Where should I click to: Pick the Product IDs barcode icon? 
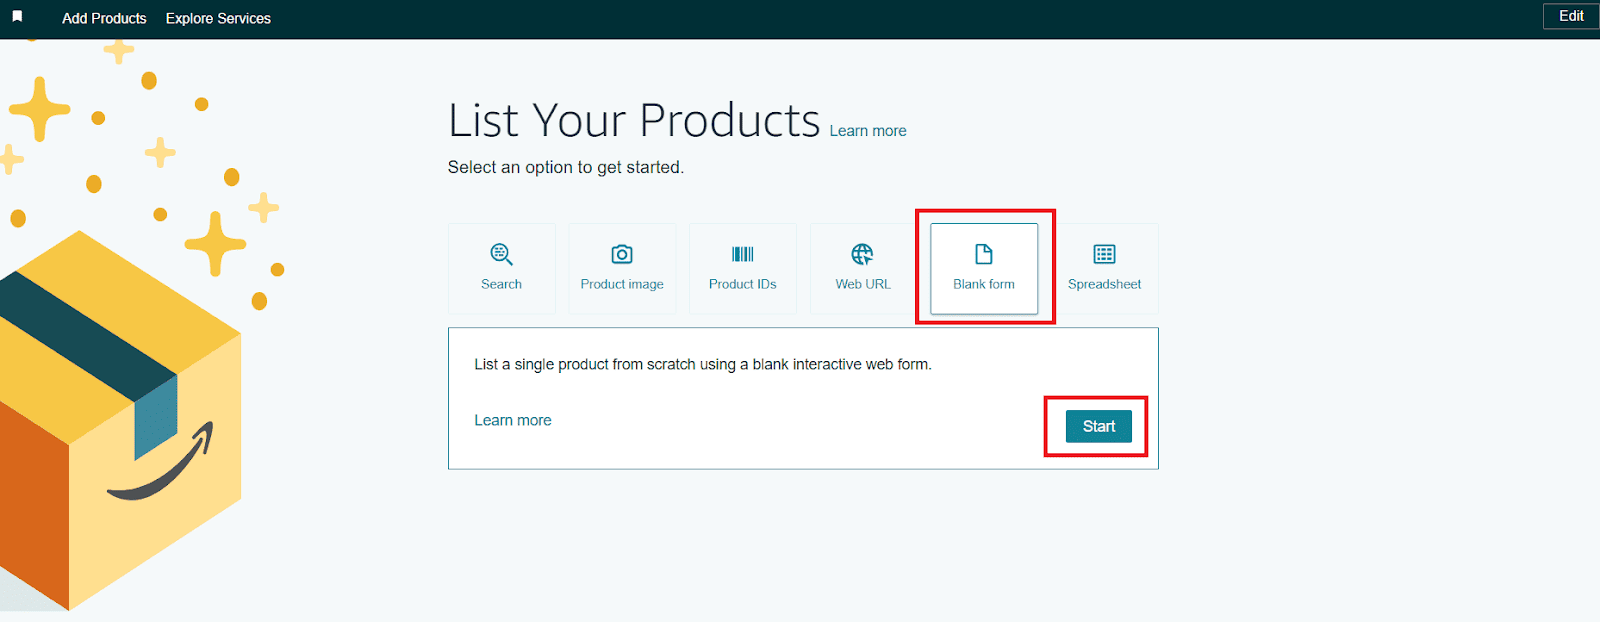pos(743,254)
